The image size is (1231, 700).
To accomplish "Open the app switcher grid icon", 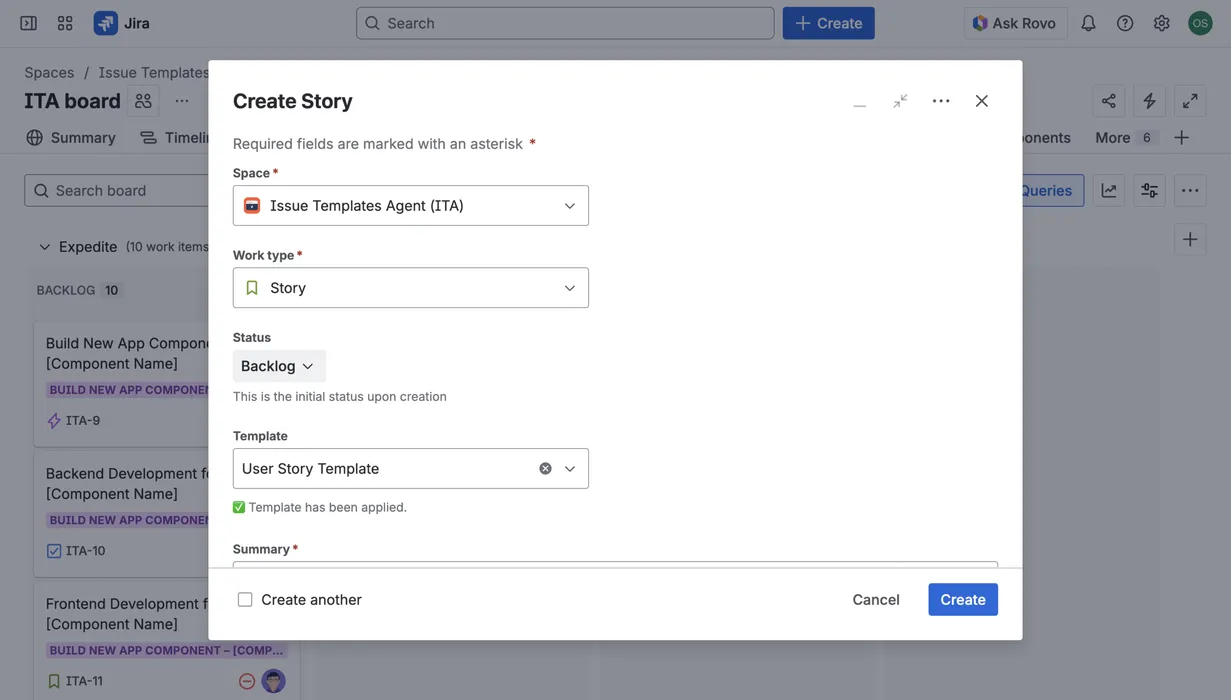I will 65,23.
